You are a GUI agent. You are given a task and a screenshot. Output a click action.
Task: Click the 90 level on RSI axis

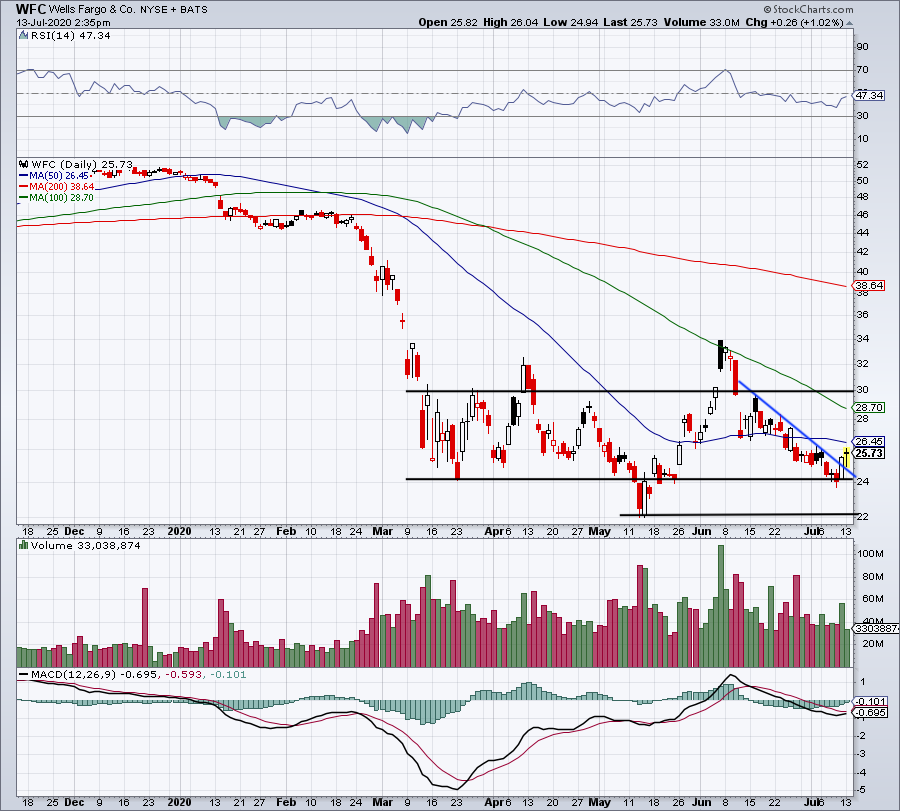862,47
